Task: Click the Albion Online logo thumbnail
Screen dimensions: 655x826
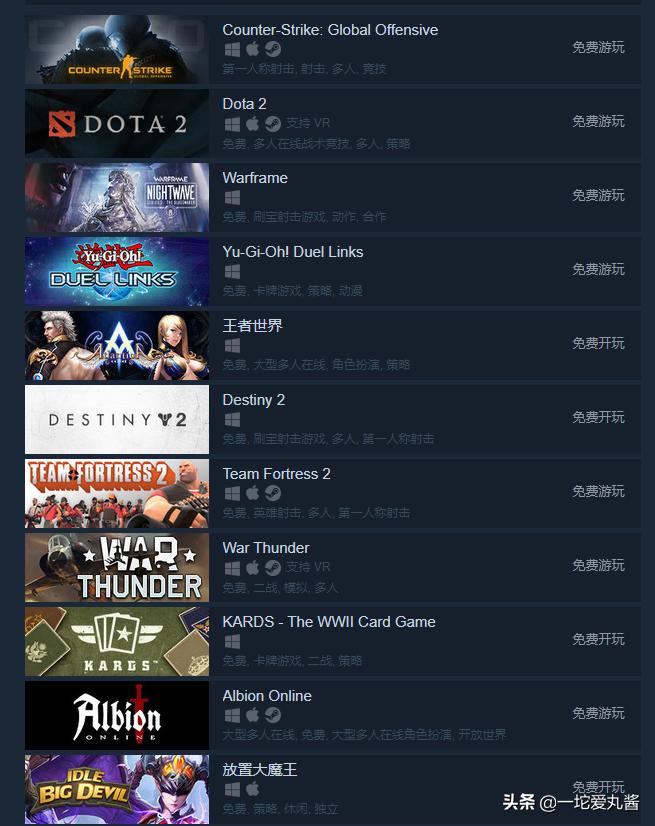Action: point(117,715)
